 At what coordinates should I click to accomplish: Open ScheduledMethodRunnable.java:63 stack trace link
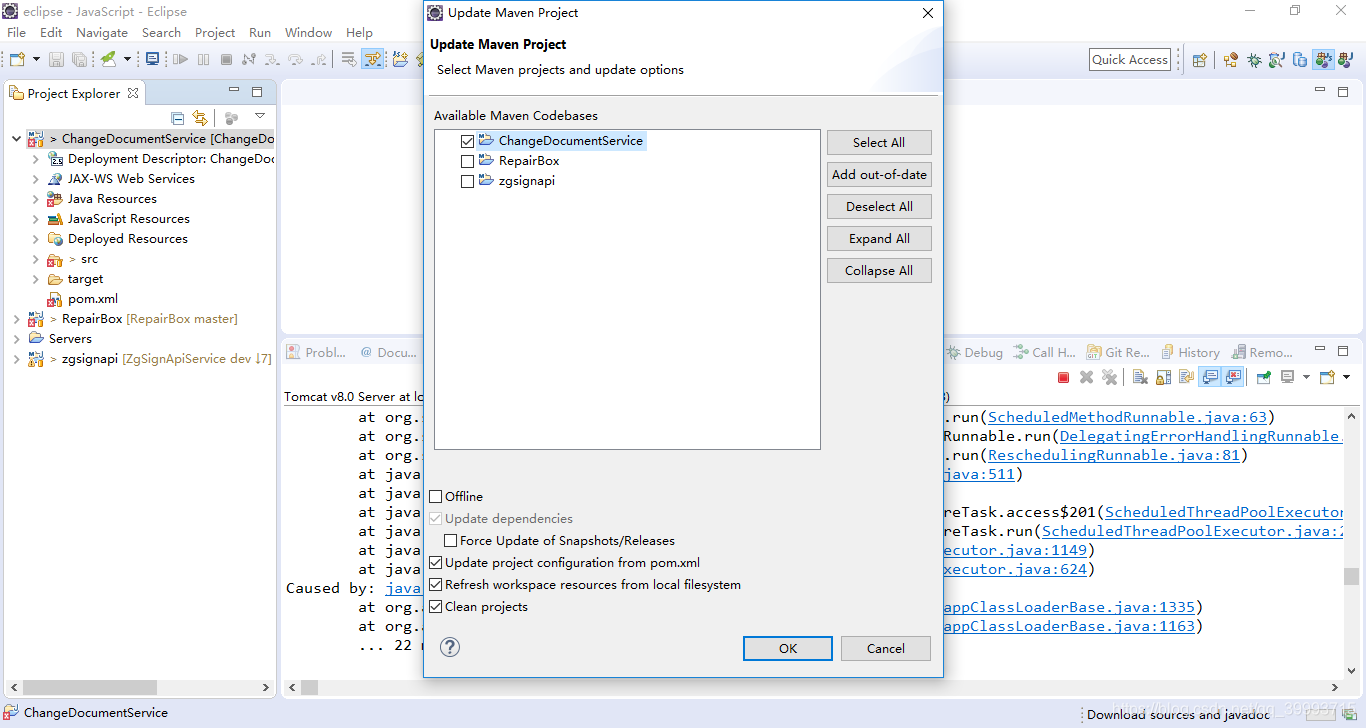[x=1127, y=417]
